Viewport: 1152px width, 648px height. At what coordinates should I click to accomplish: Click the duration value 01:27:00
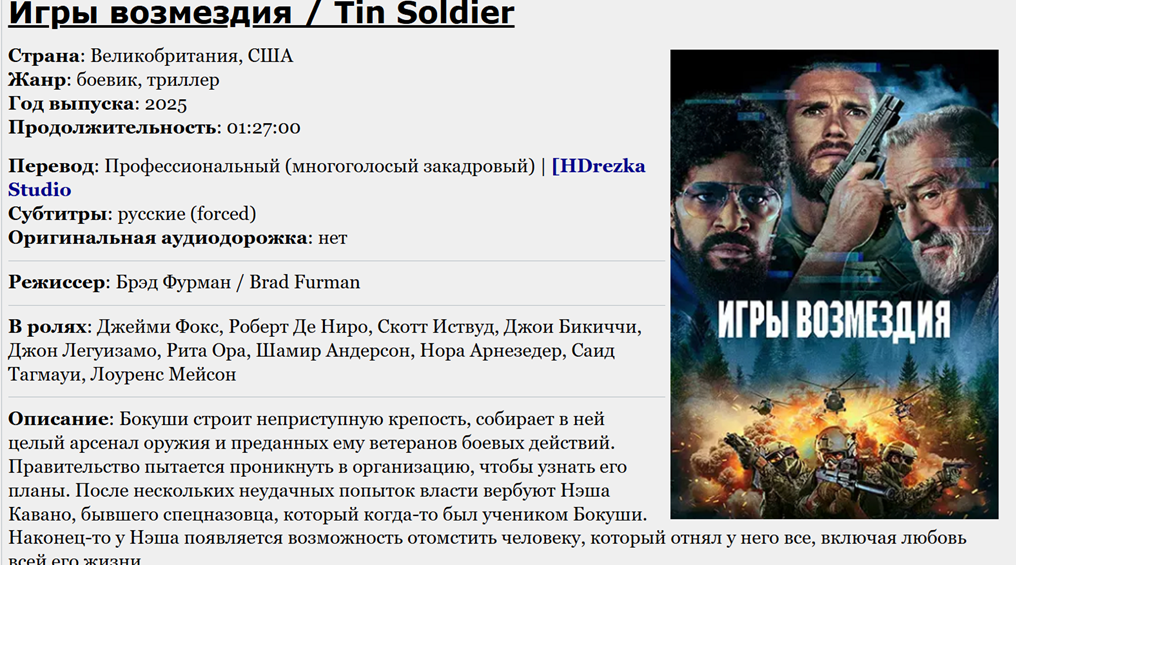263,128
